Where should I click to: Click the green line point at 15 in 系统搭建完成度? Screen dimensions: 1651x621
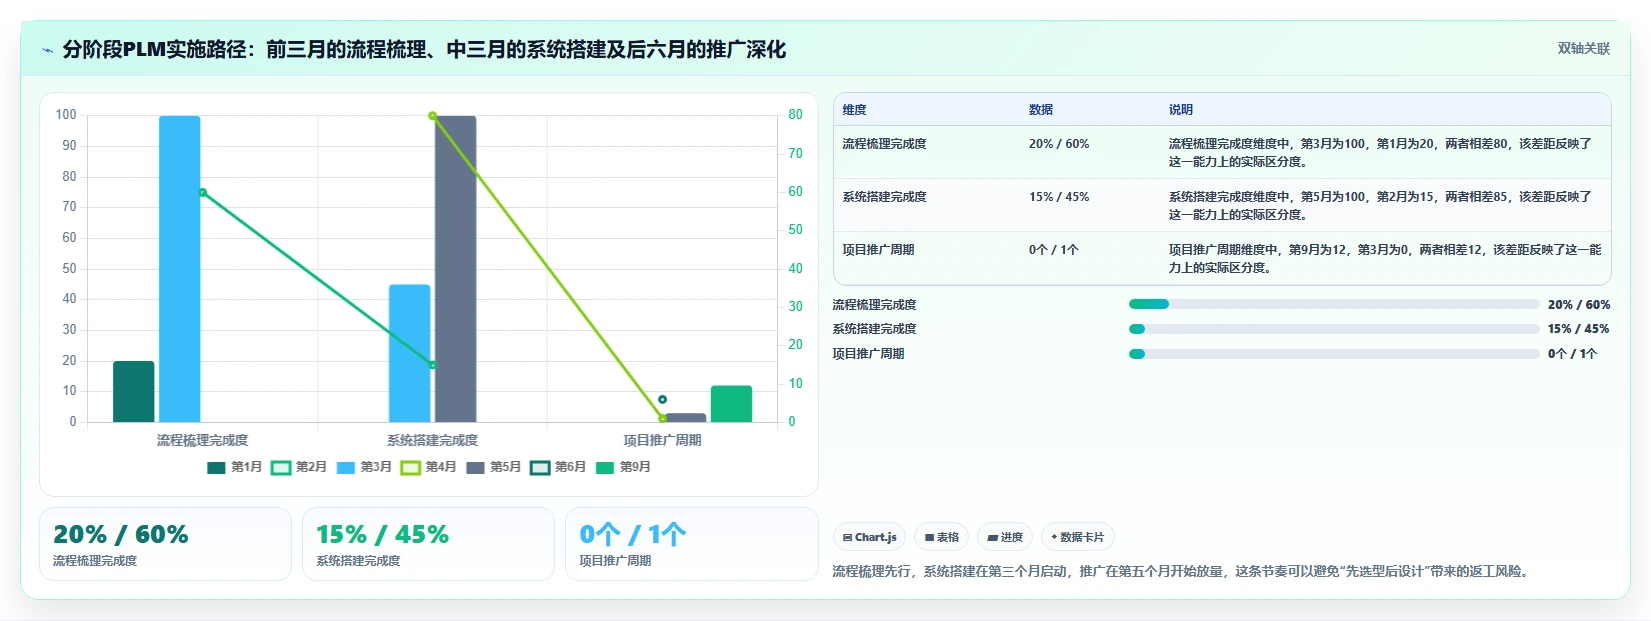point(432,365)
